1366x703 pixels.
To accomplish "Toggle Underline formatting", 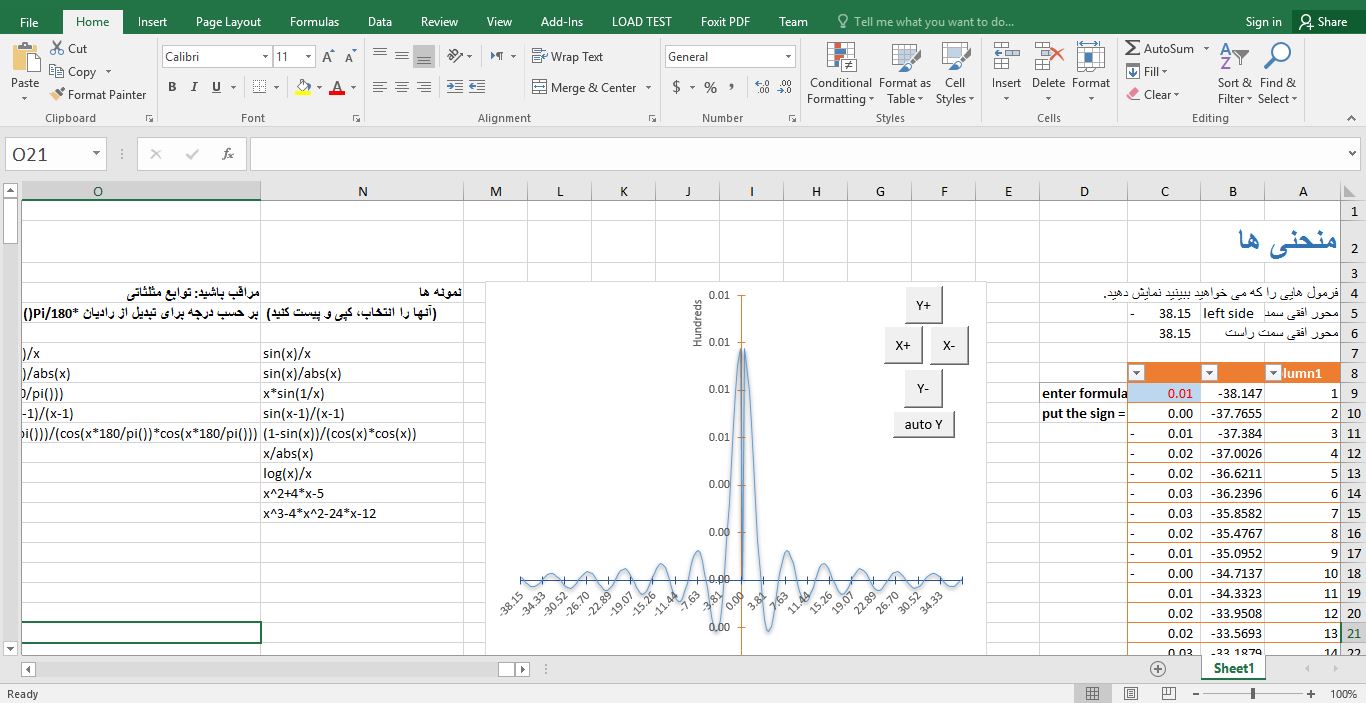I will pyautogui.click(x=216, y=87).
